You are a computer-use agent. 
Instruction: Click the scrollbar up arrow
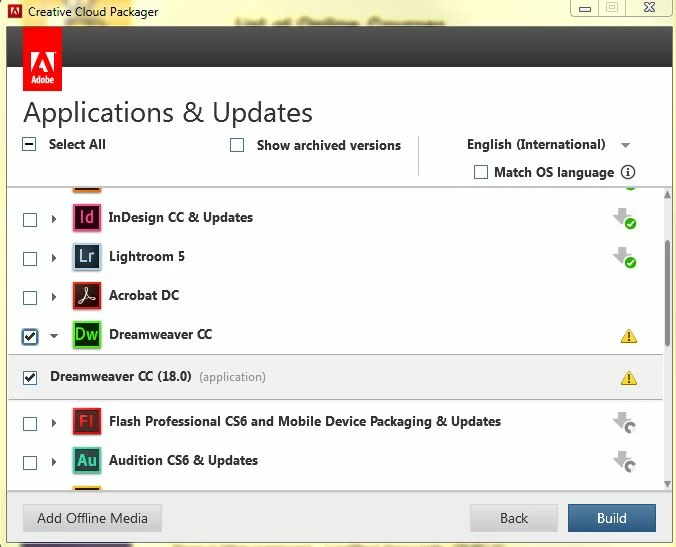tap(667, 194)
